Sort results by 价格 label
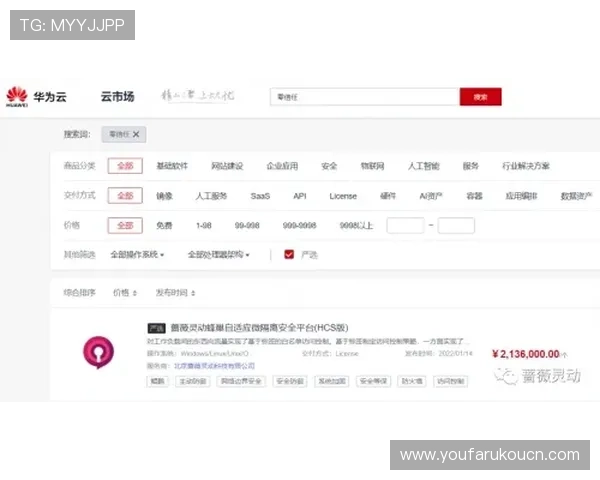The width and height of the screenshot is (600, 480). (121, 293)
